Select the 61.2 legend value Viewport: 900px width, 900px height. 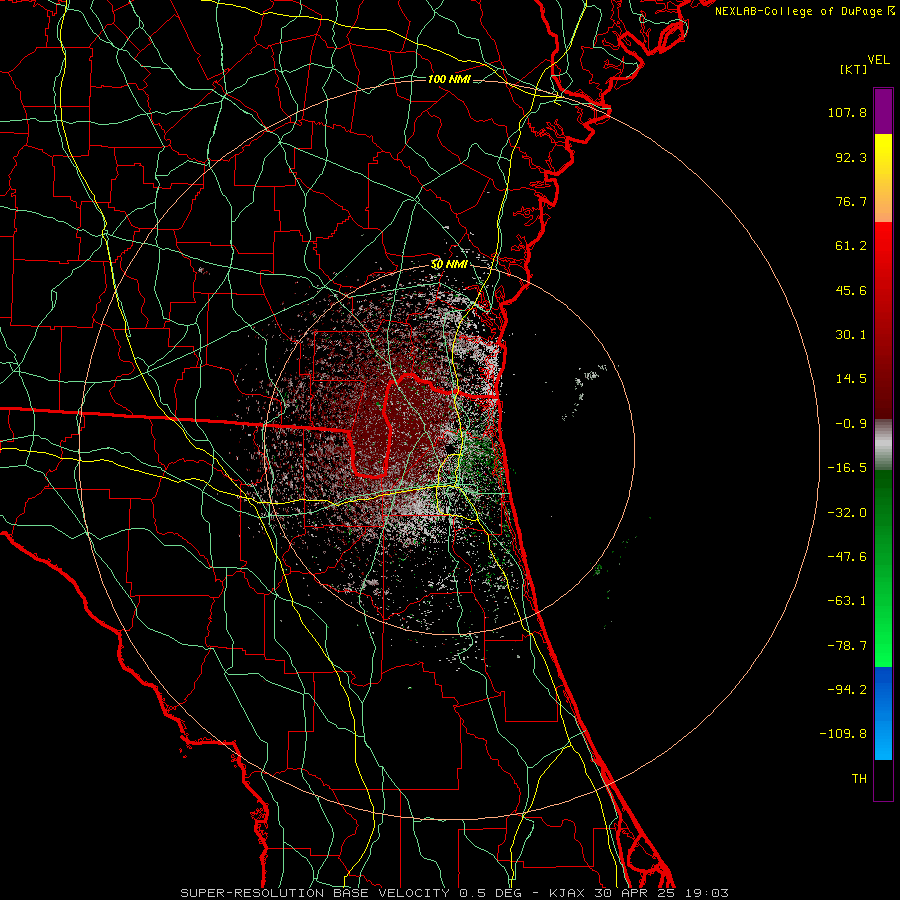pyautogui.click(x=851, y=246)
